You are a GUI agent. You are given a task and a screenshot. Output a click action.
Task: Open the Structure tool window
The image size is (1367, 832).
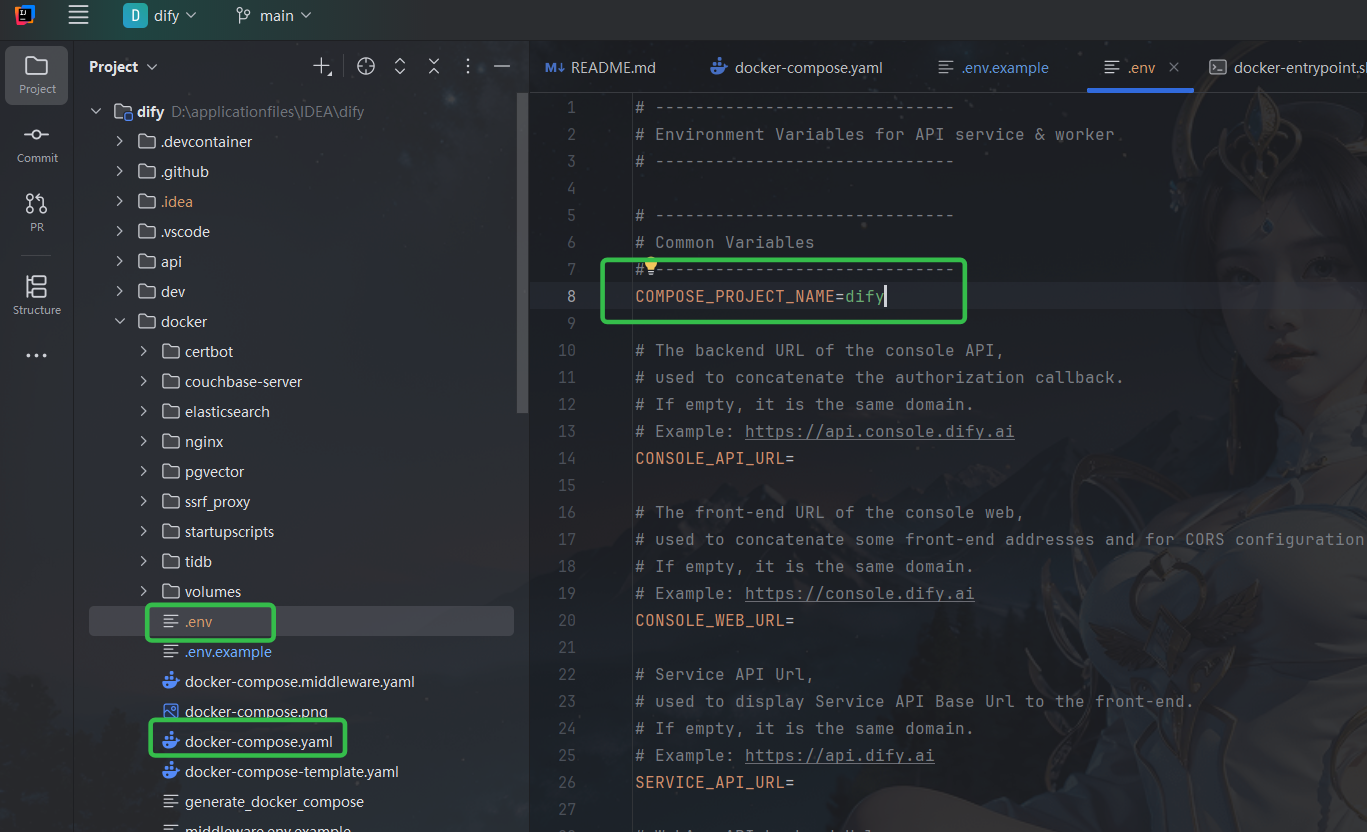[x=37, y=295]
